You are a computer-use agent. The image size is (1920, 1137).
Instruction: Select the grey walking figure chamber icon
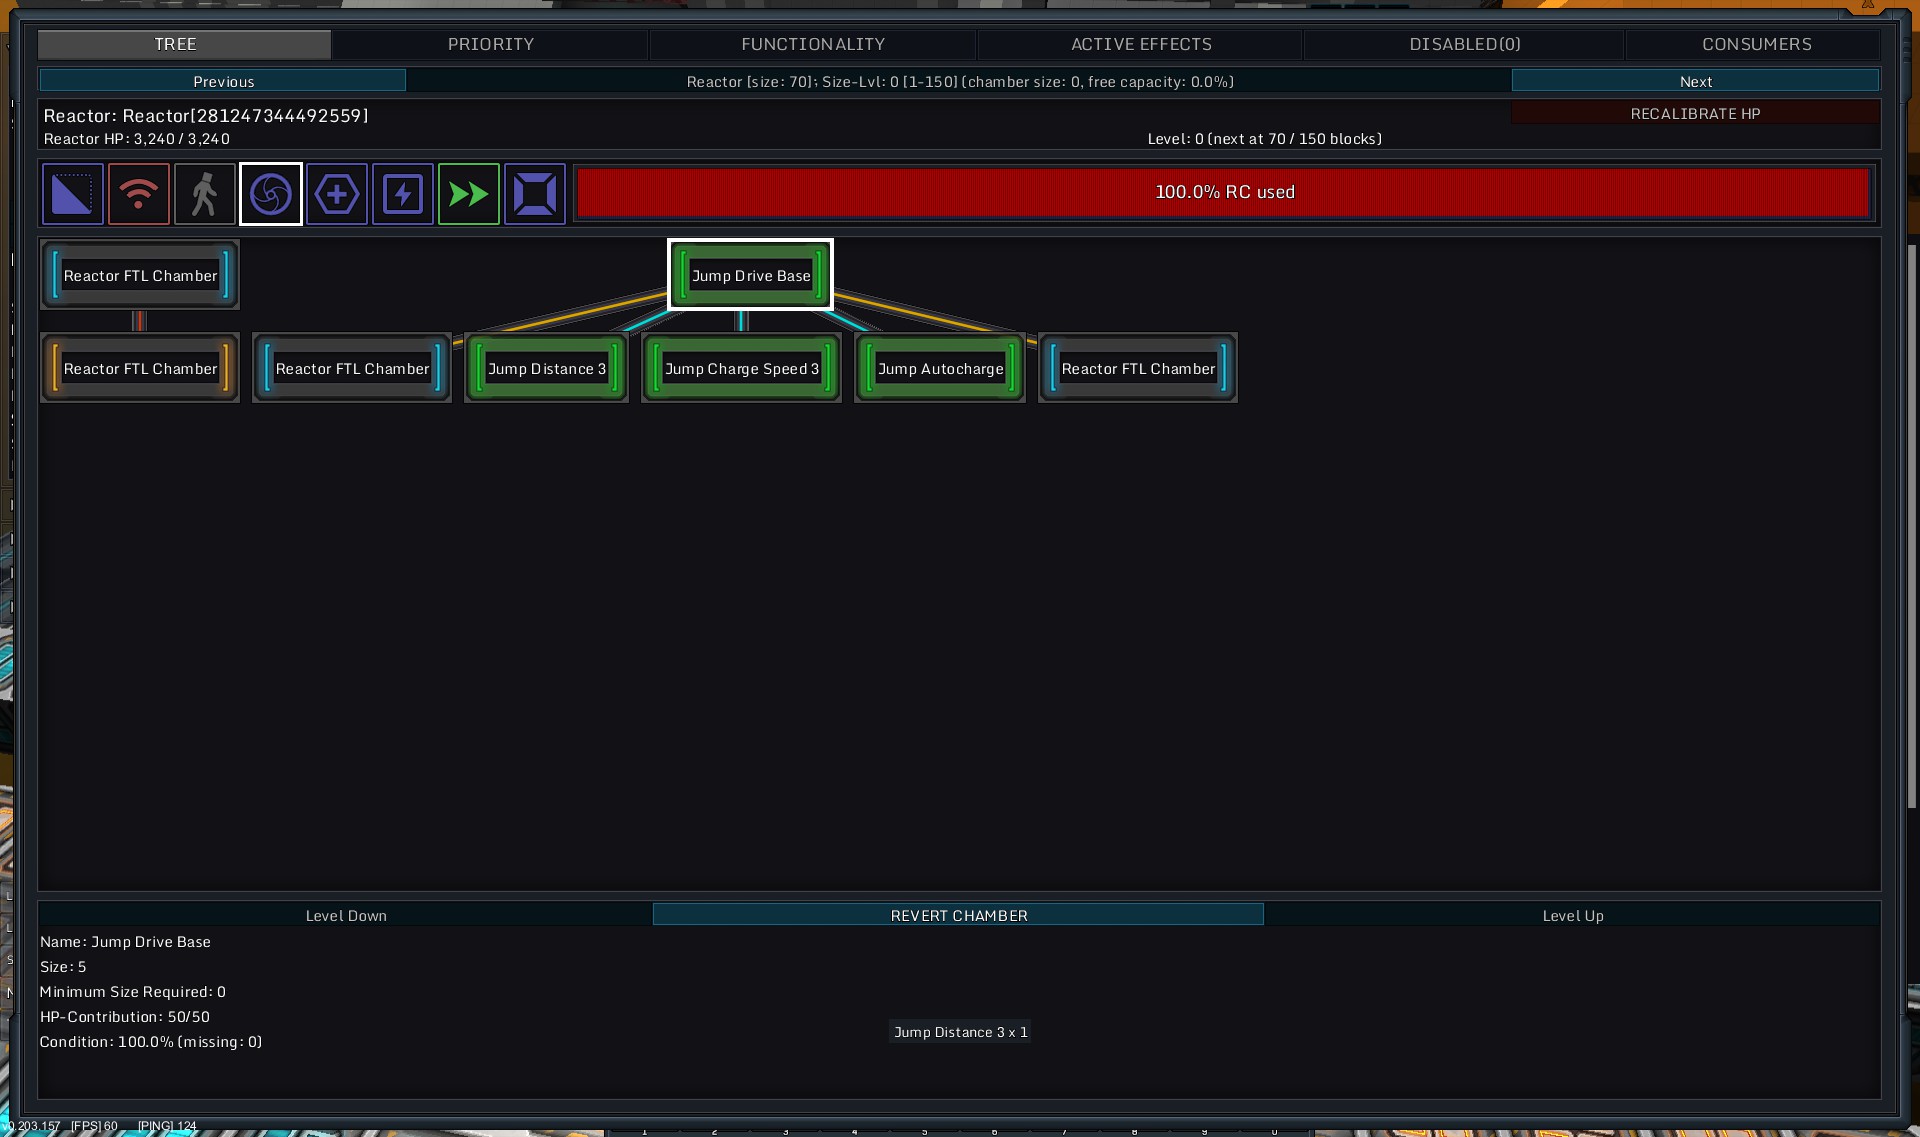click(204, 194)
